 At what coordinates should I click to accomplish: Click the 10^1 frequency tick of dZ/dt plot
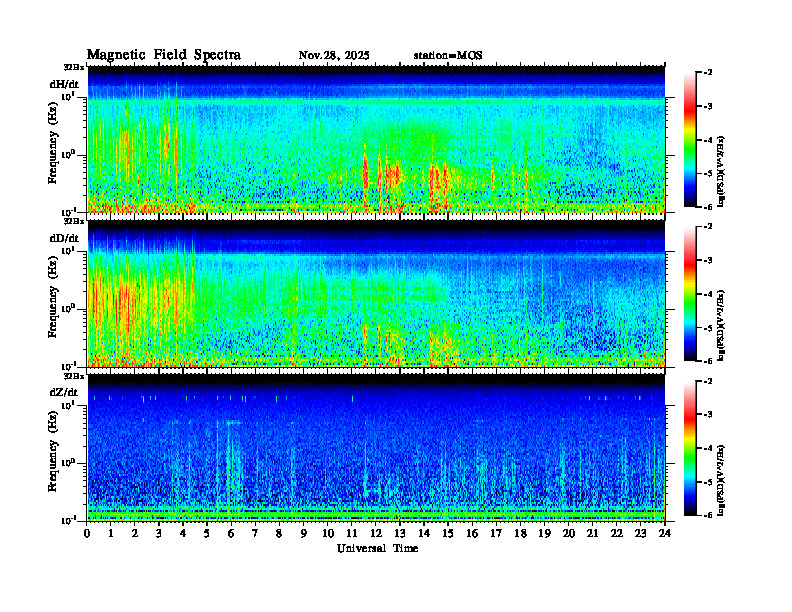[x=68, y=405]
